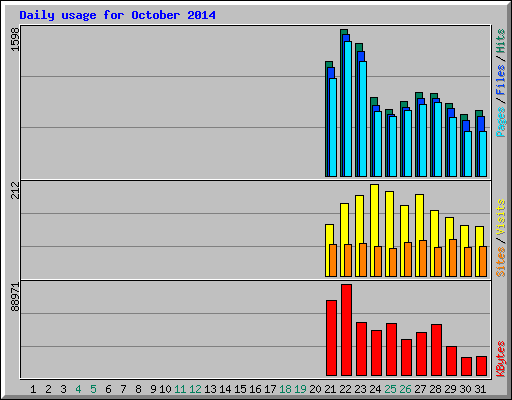Click the blue 'Files' legend label
512x400 pixels.
click(500, 80)
